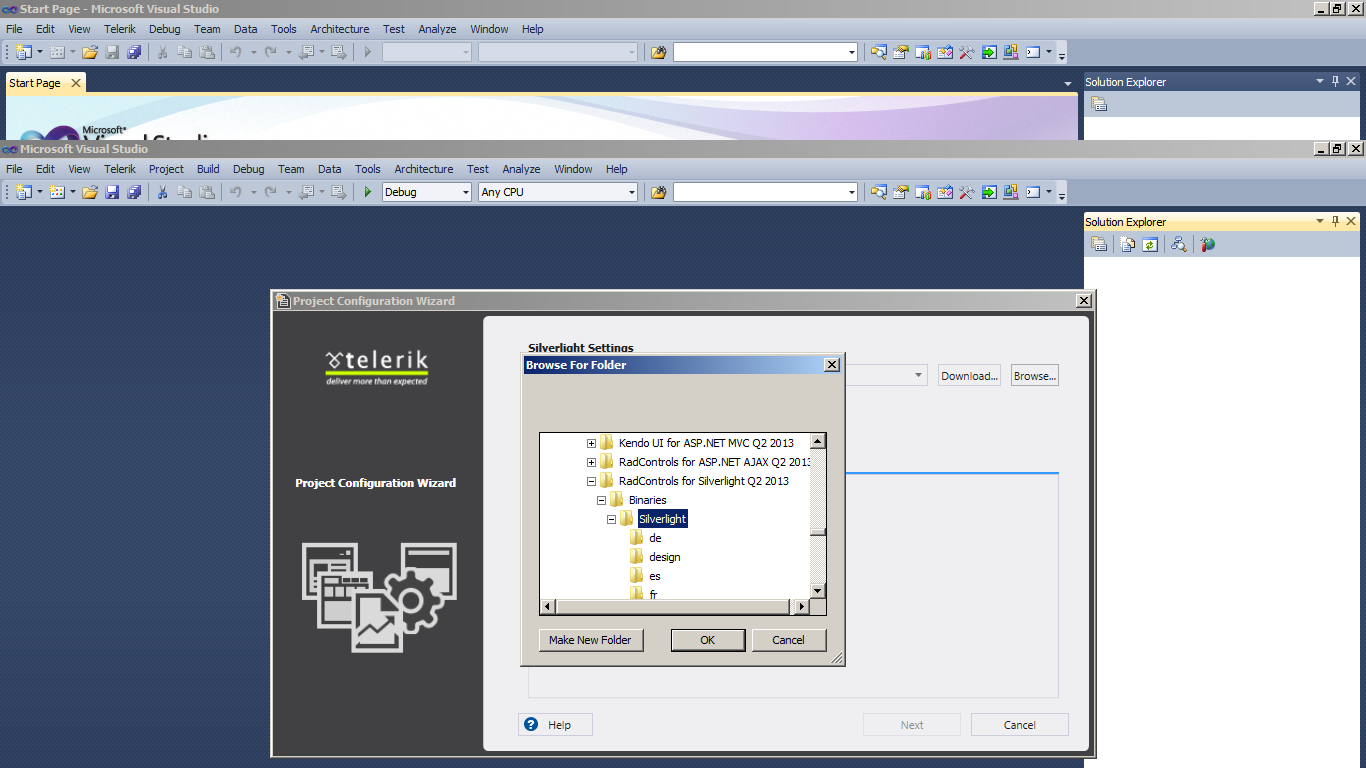
Task: Click globe icon in front Solution Explorer toolbar
Action: pyautogui.click(x=1208, y=244)
